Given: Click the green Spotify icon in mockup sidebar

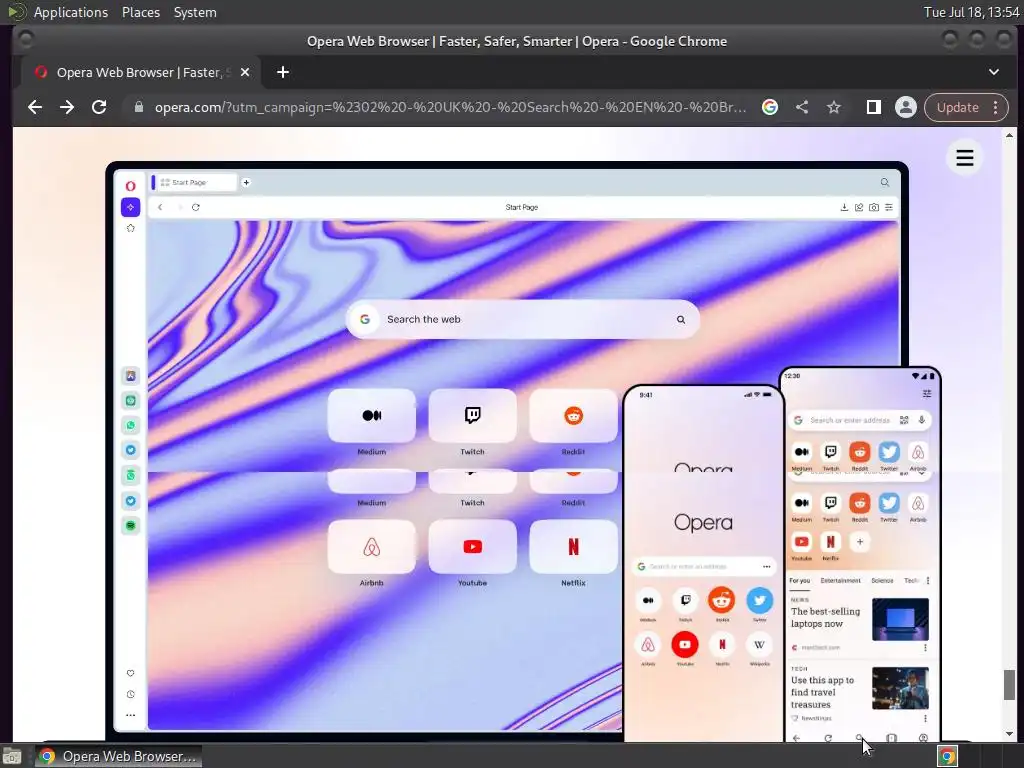Looking at the screenshot, I should click(x=131, y=526).
